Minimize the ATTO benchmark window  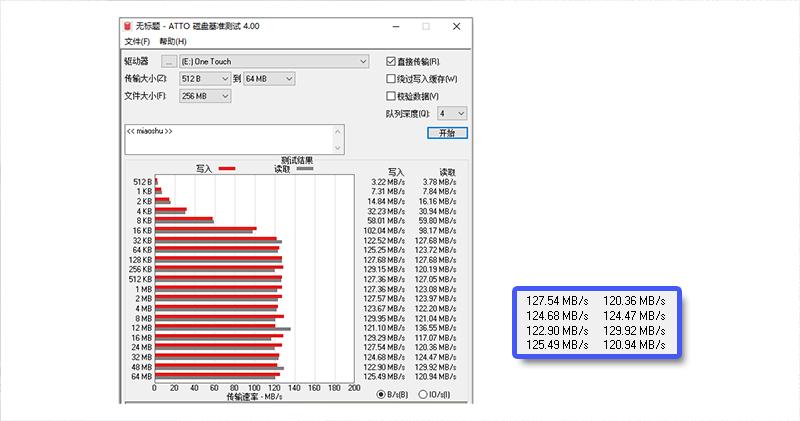(396, 27)
